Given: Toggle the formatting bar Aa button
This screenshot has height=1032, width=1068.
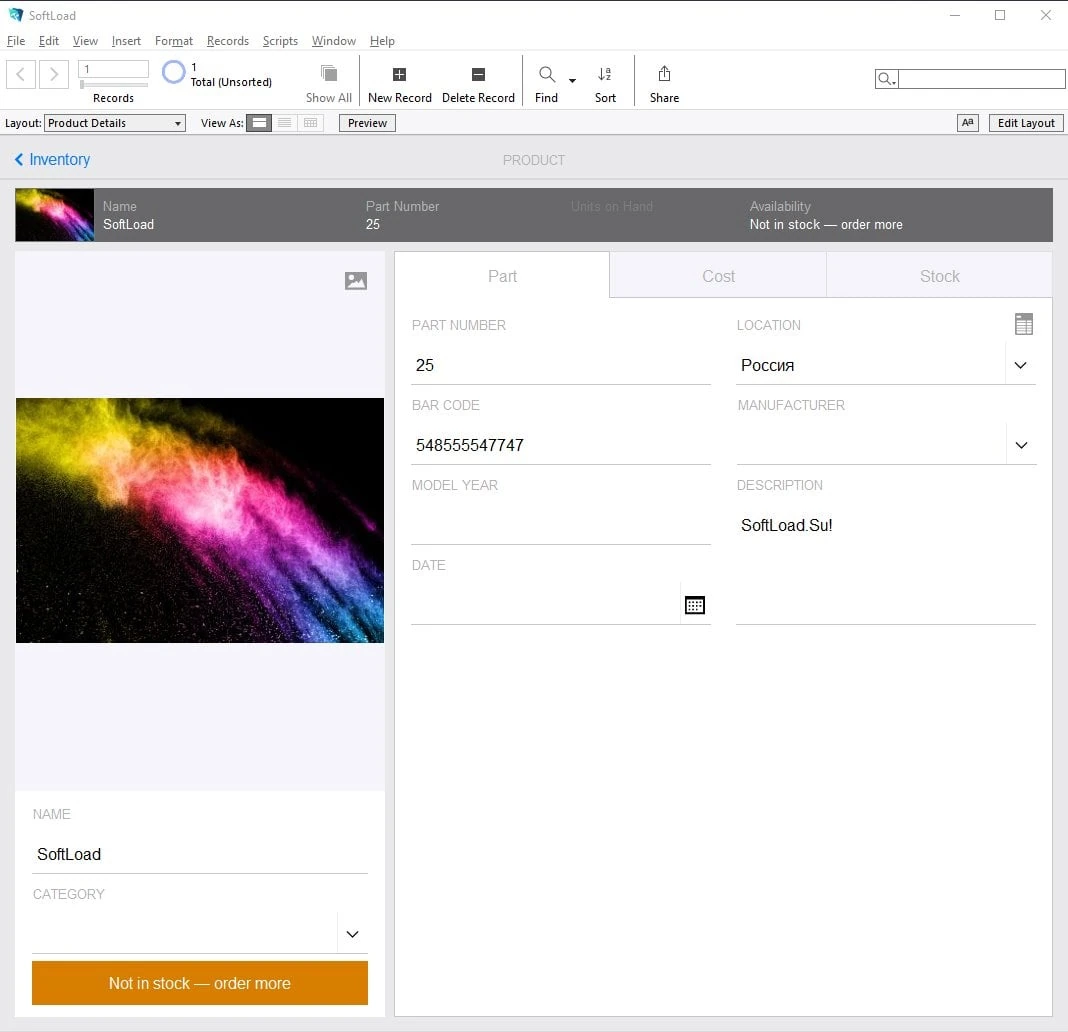Looking at the screenshot, I should click(x=968, y=123).
